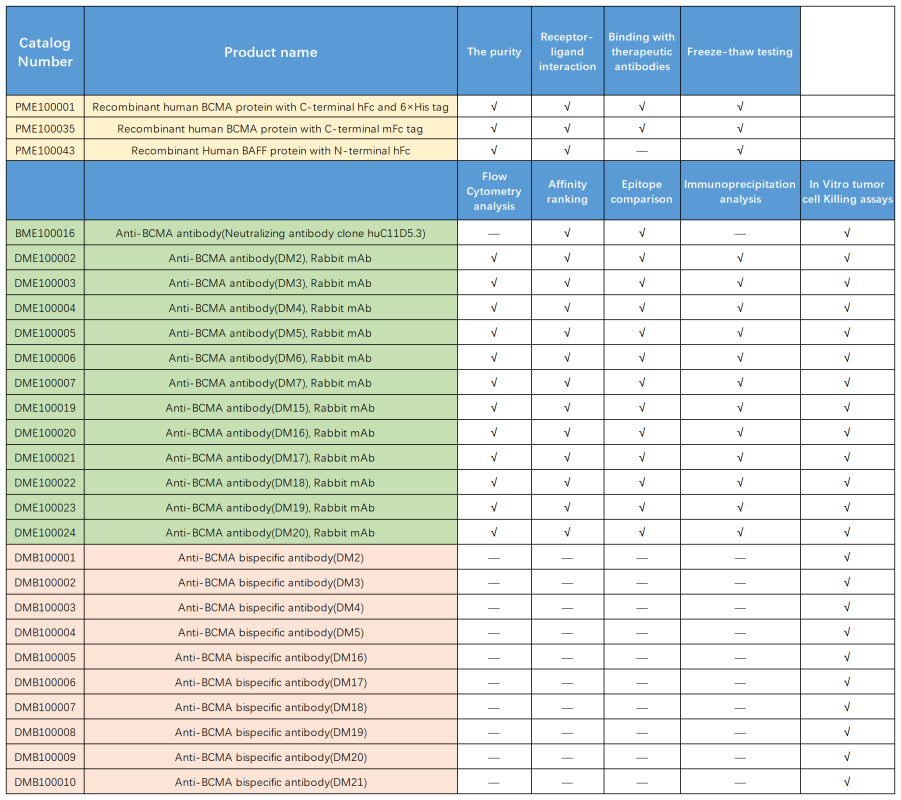This screenshot has width=901, height=800.
Task: Click catalog number PME100043
Action: coord(45,151)
